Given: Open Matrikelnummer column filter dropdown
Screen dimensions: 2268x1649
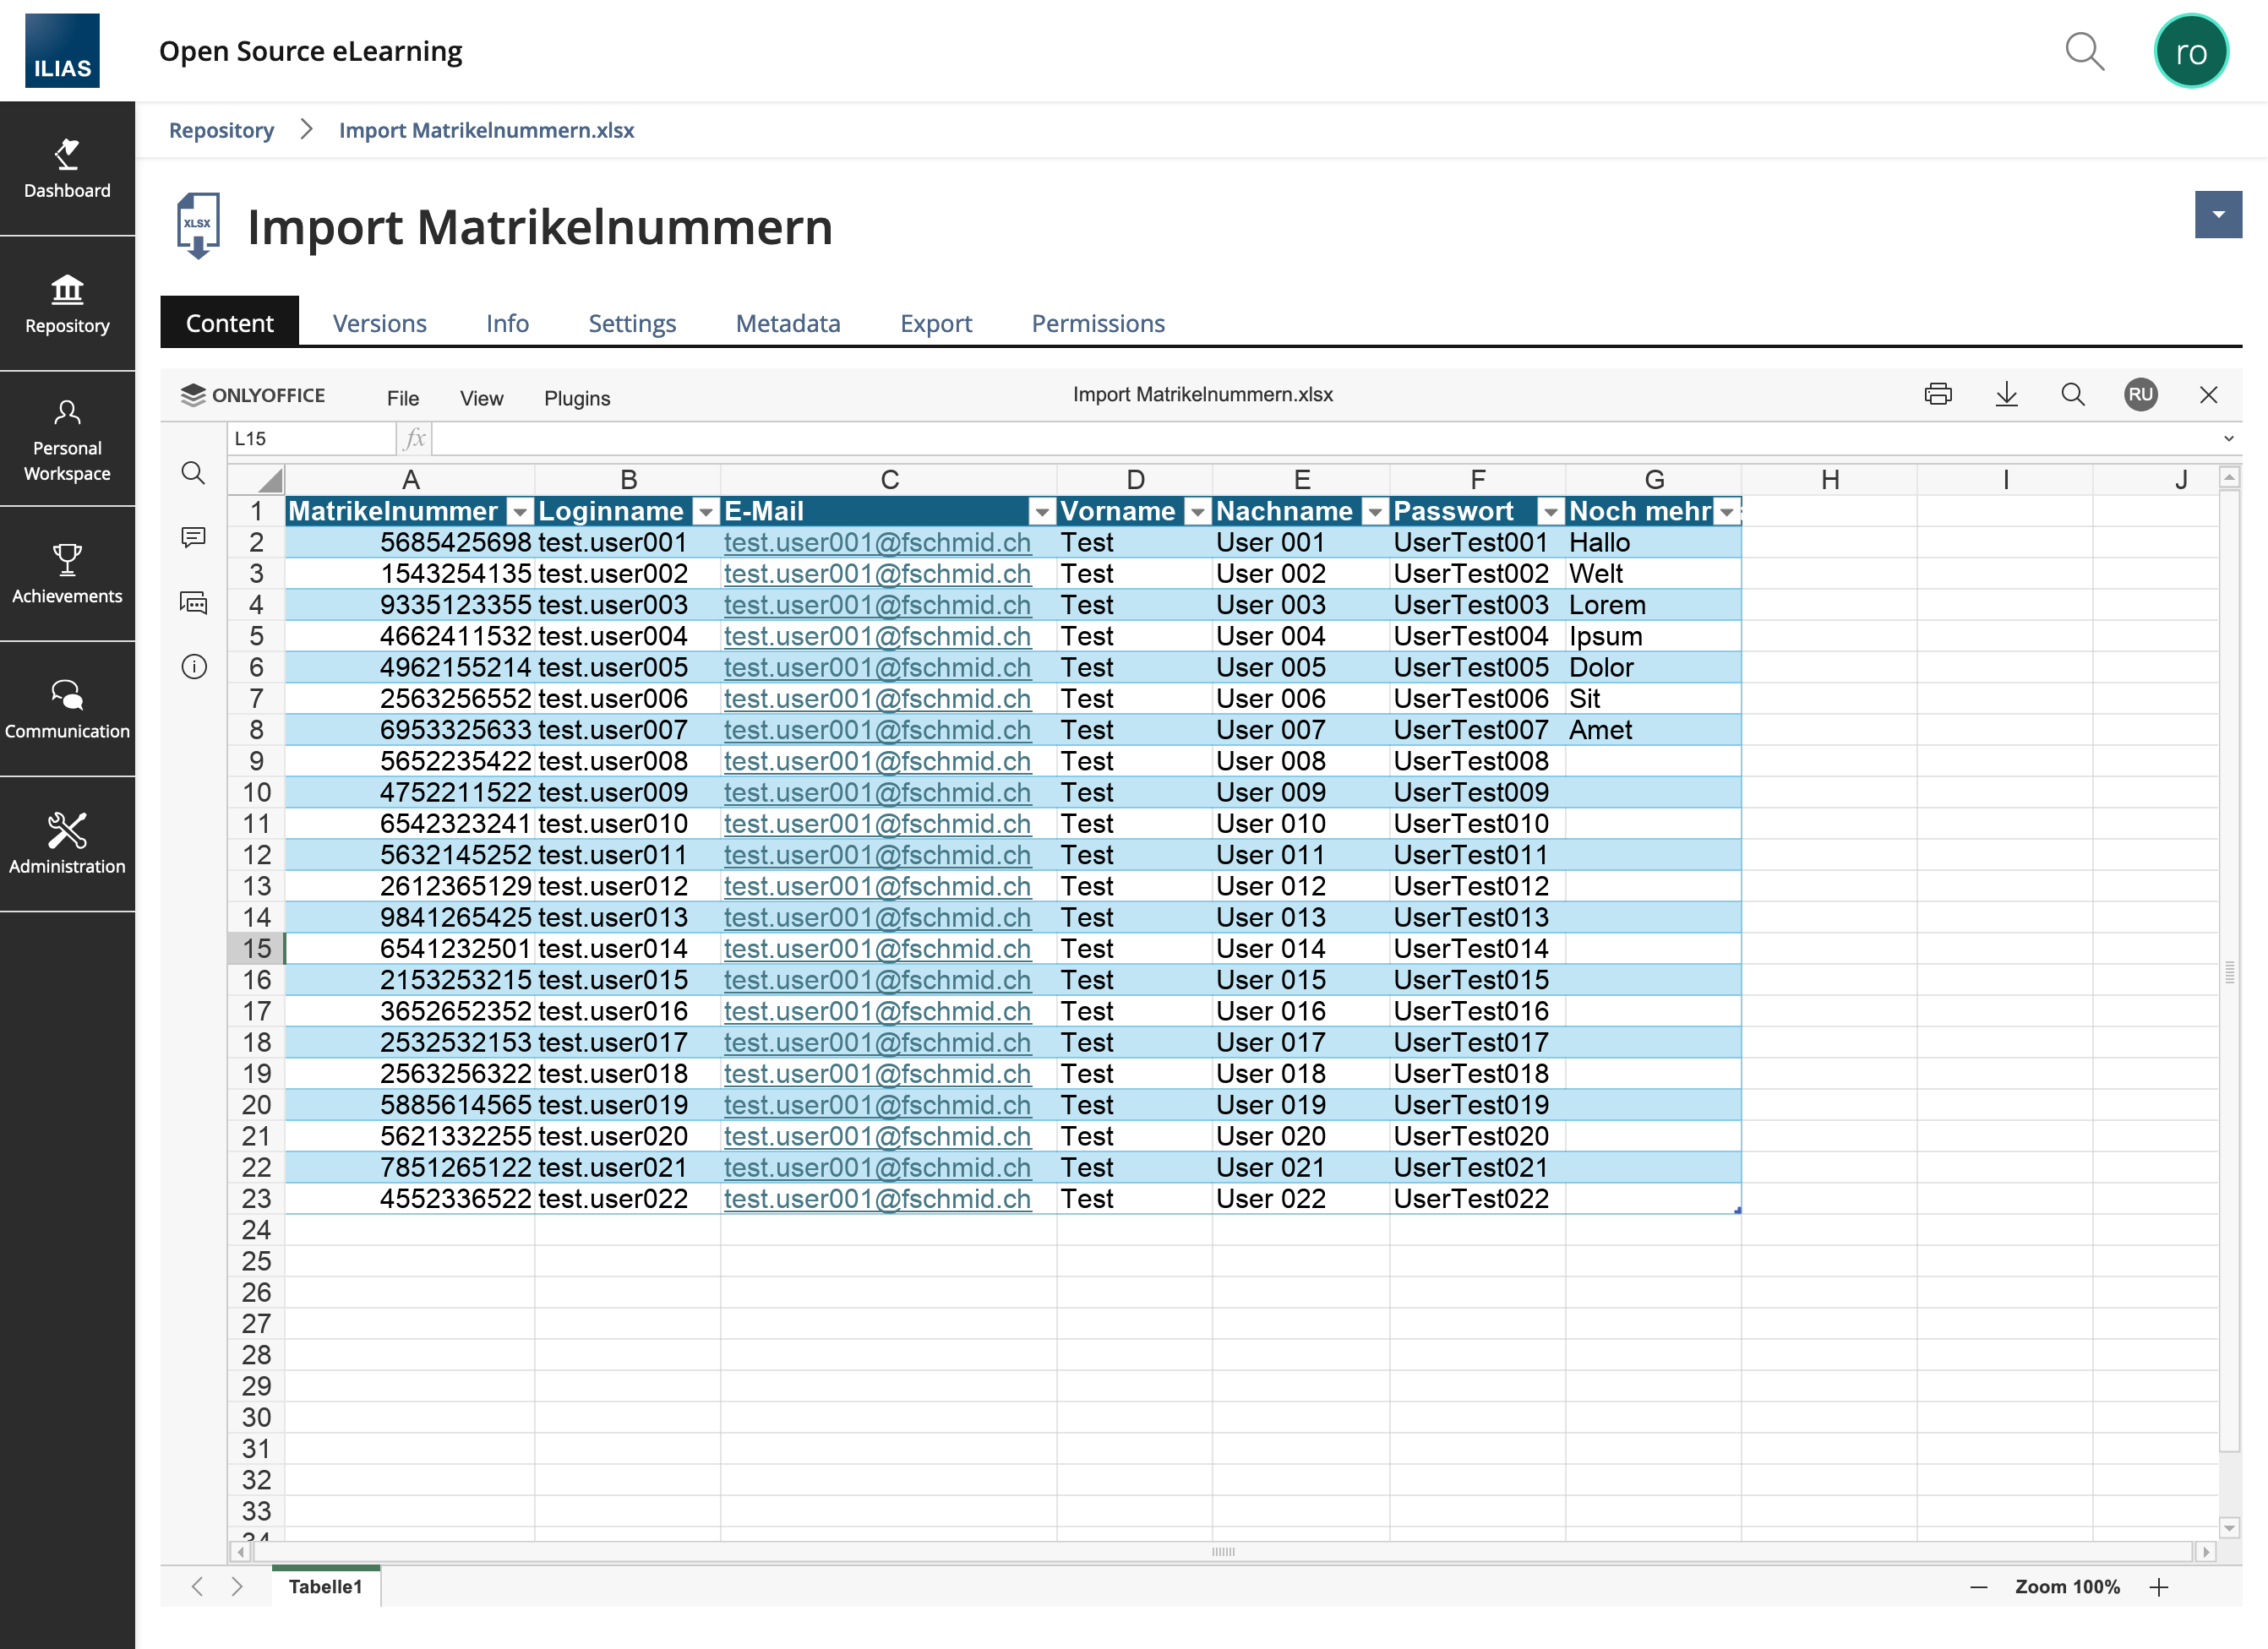Looking at the screenshot, I should coord(519,512).
